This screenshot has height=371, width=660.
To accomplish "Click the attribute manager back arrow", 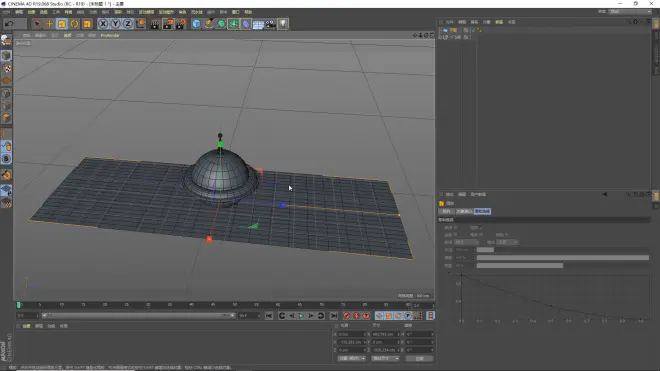I will click(604, 194).
